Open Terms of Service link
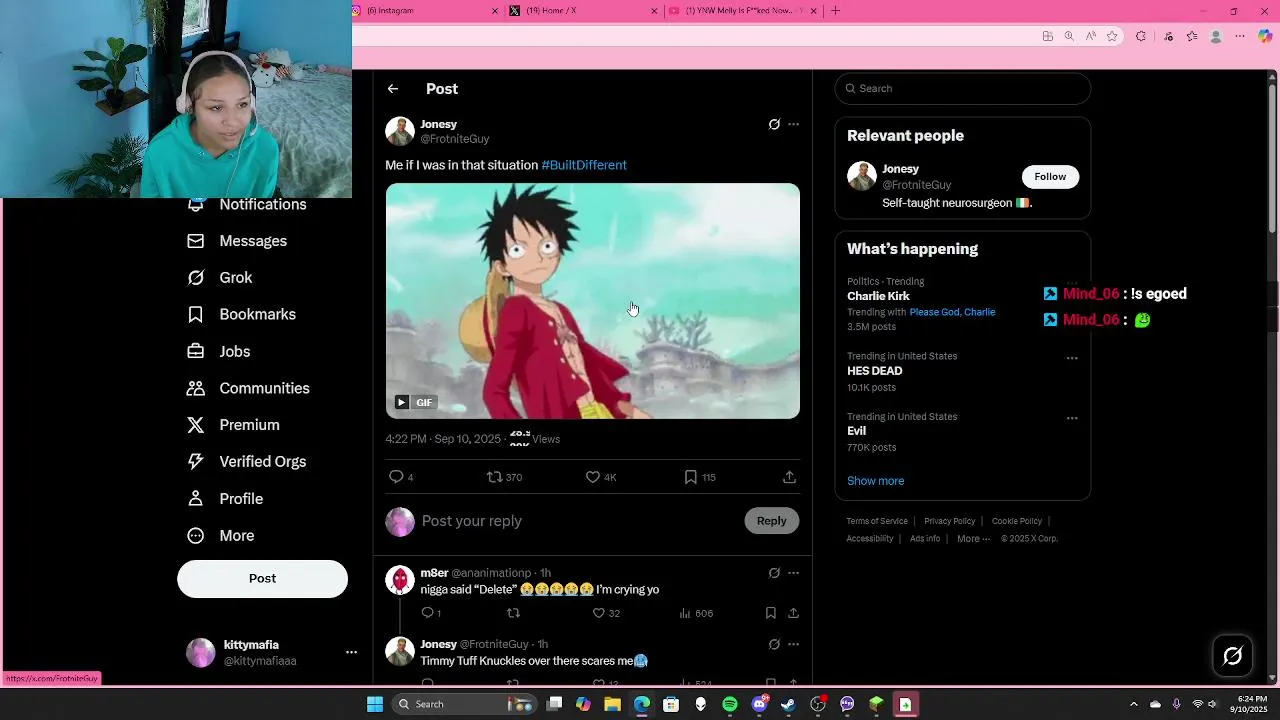The width and height of the screenshot is (1280, 720). pyautogui.click(x=877, y=521)
